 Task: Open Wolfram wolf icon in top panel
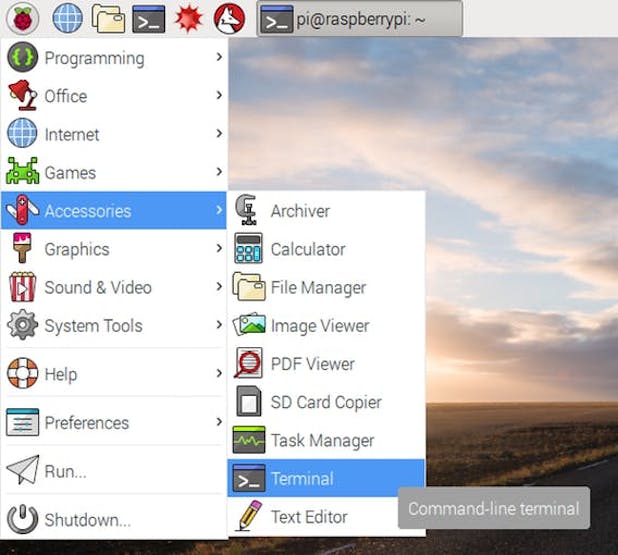229,19
